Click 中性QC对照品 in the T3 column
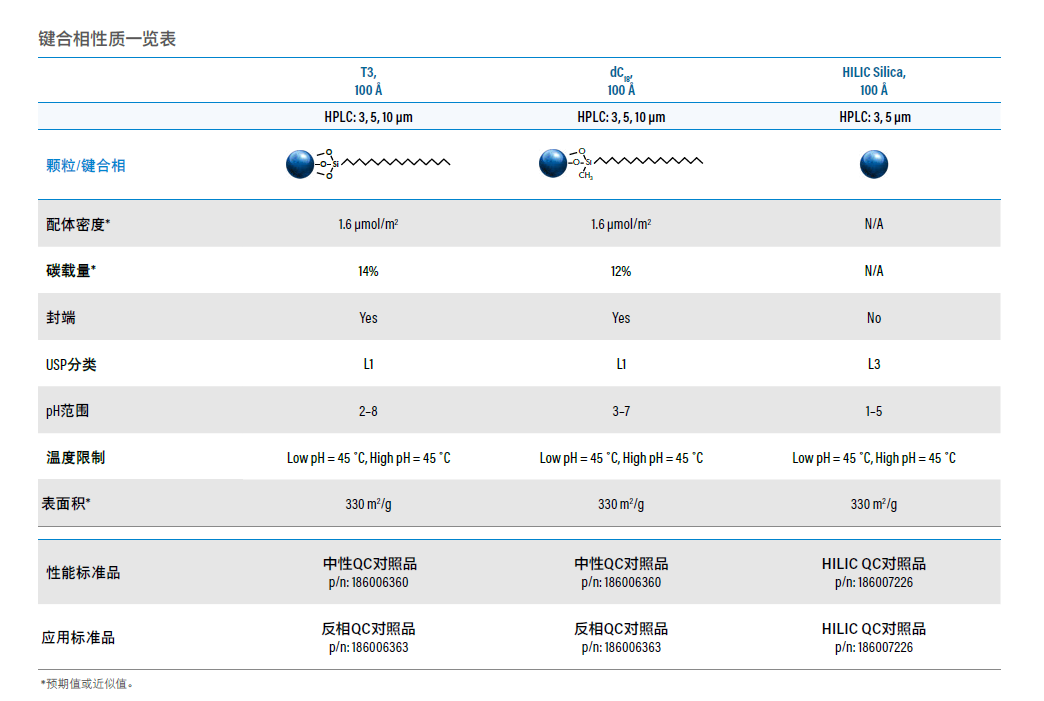This screenshot has height=701, width=1044. click(370, 564)
